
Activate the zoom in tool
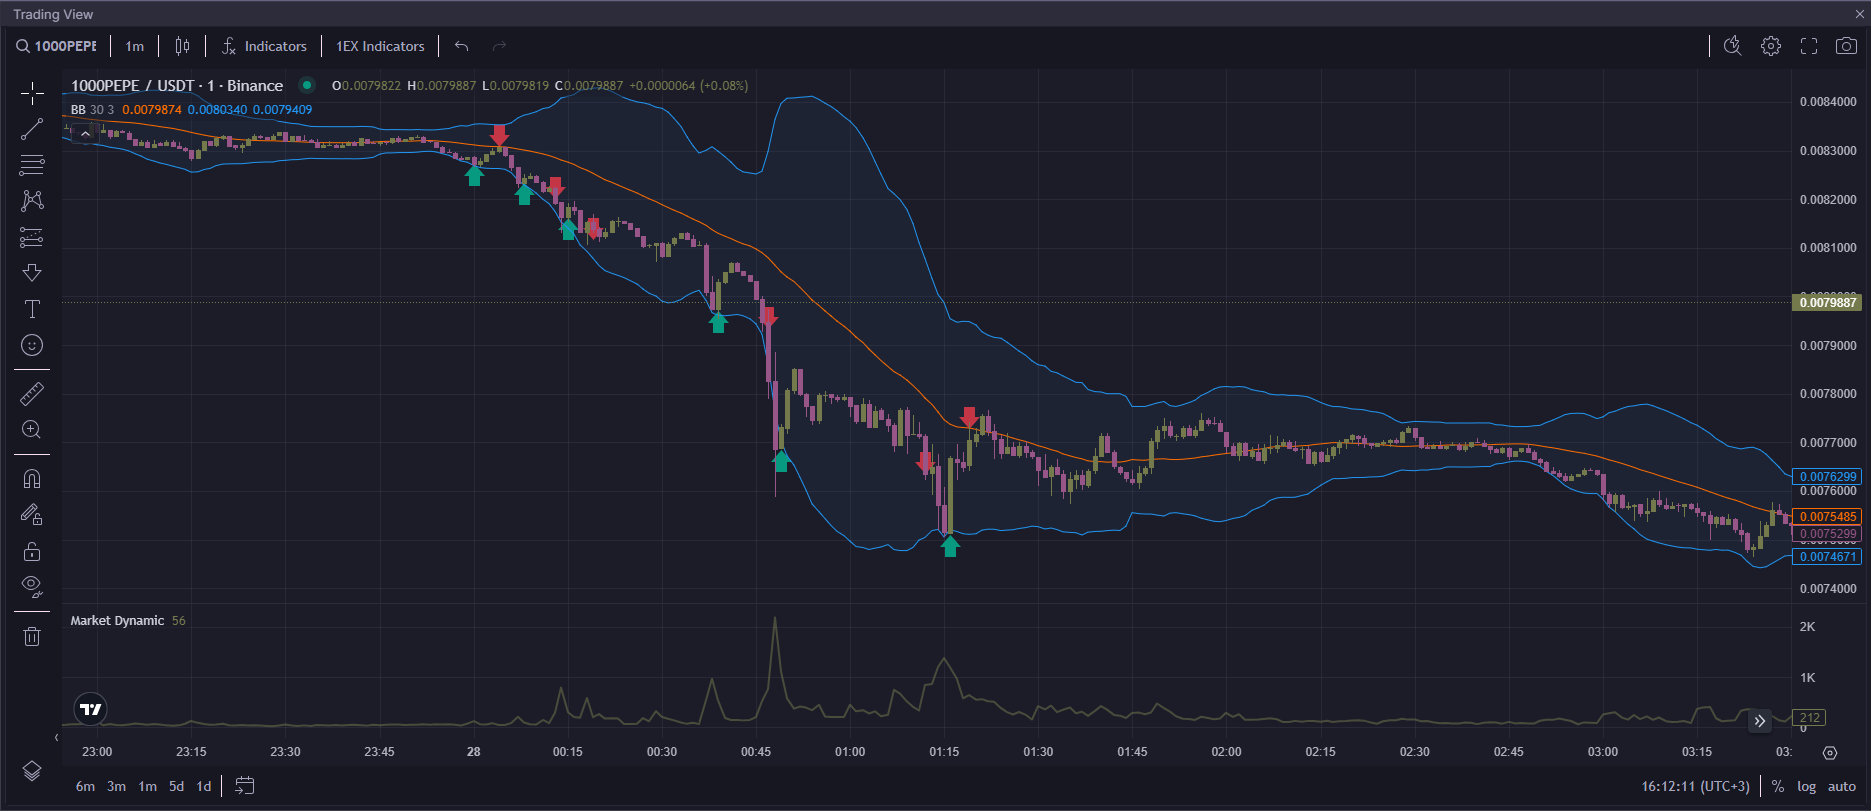pyautogui.click(x=32, y=430)
